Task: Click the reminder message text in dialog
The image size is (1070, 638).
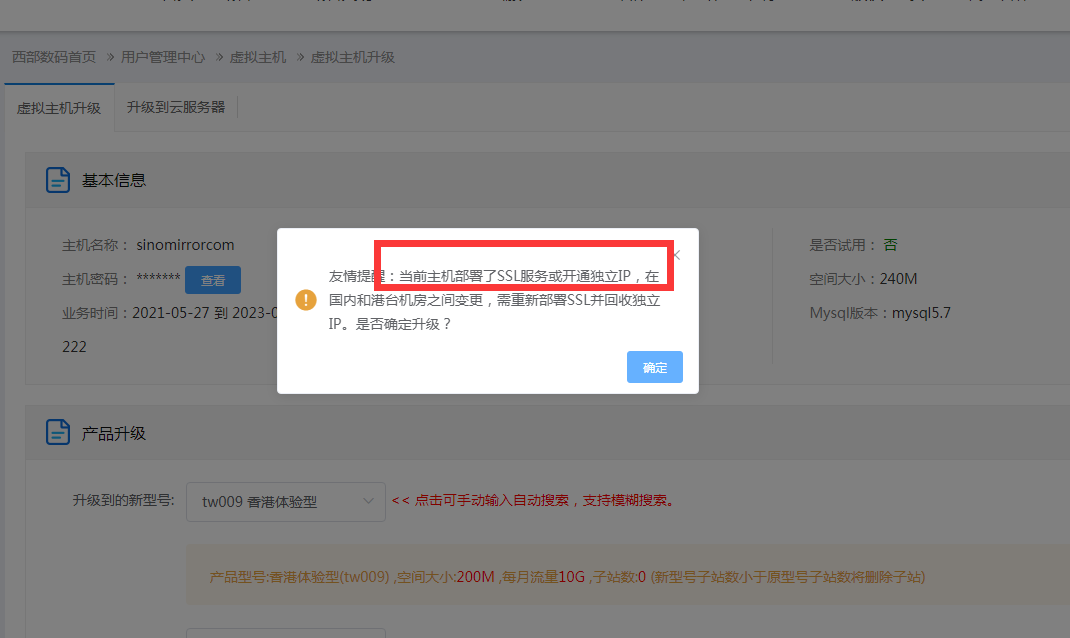Action: point(494,300)
